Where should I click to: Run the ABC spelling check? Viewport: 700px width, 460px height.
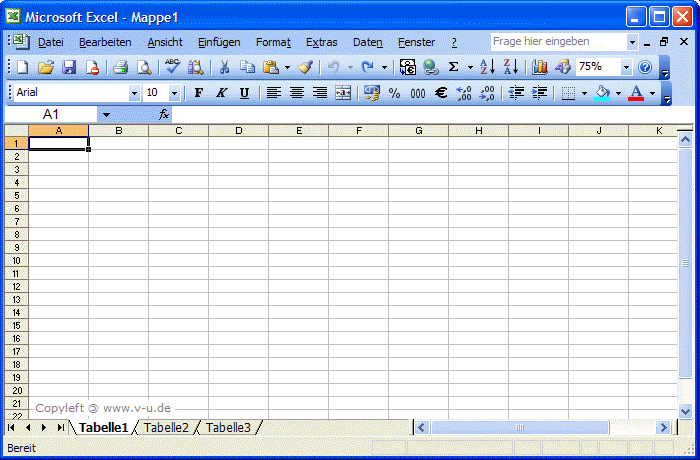click(x=172, y=67)
